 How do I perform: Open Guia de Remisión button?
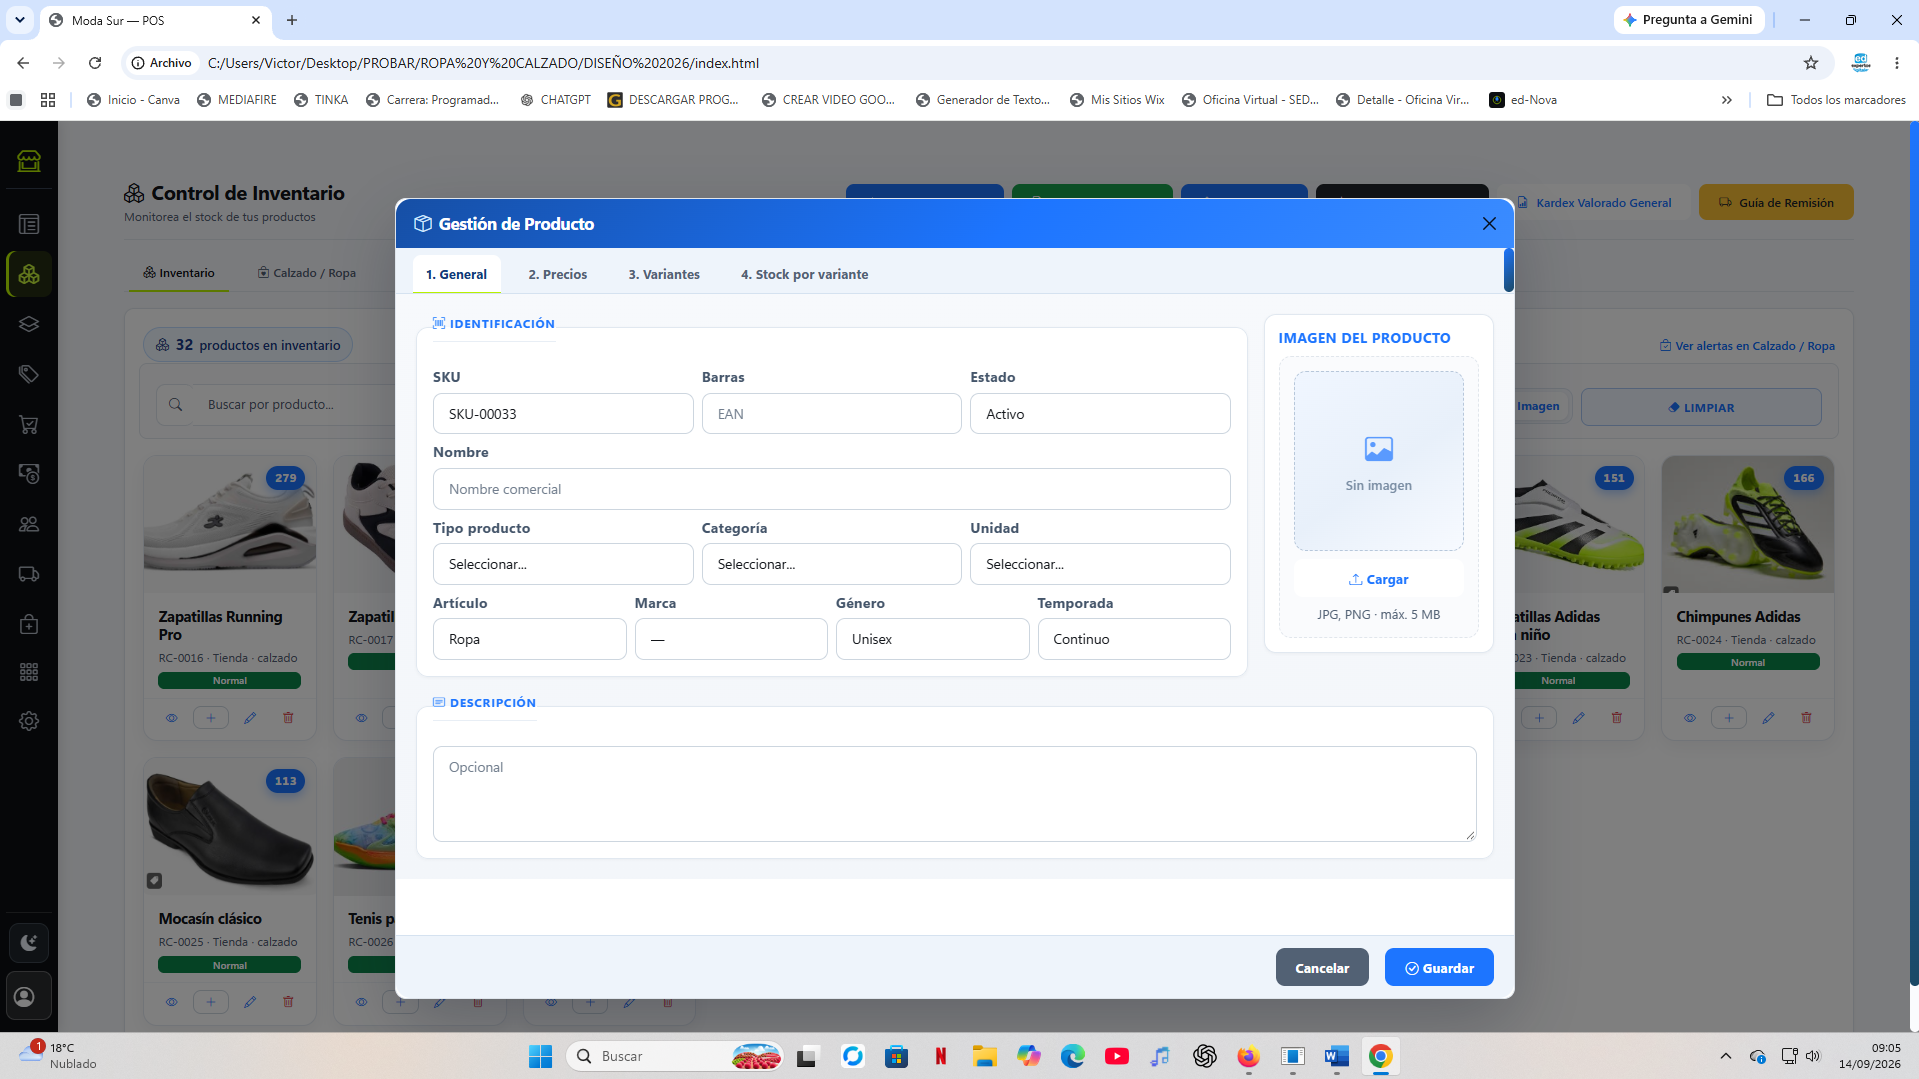pyautogui.click(x=1776, y=202)
